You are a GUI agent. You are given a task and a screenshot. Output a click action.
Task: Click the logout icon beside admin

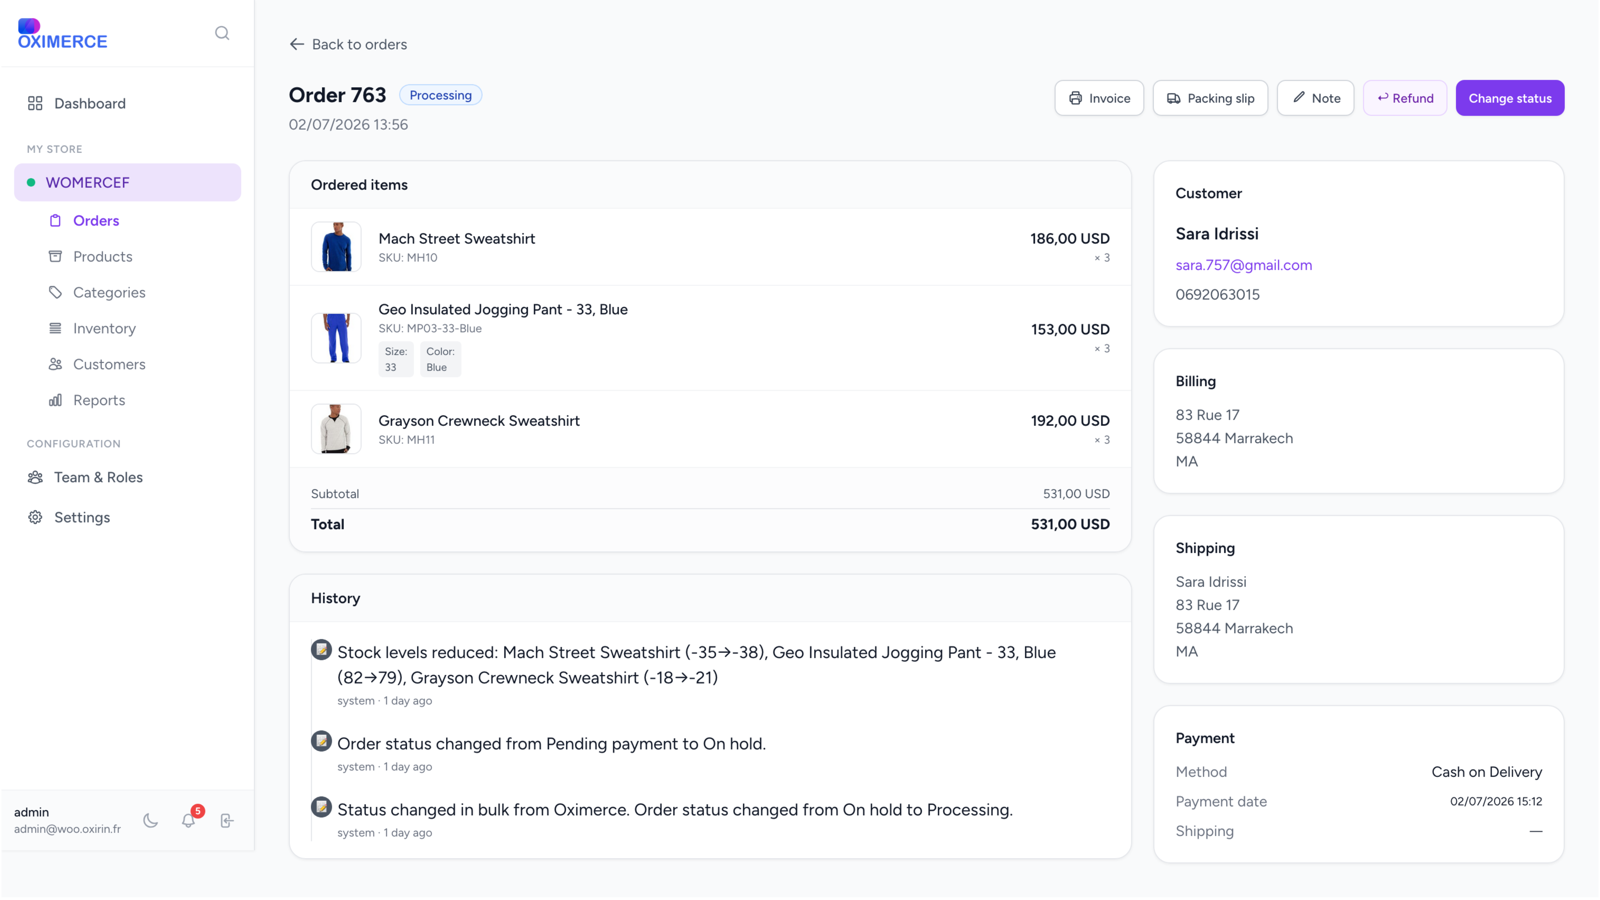[x=227, y=821]
